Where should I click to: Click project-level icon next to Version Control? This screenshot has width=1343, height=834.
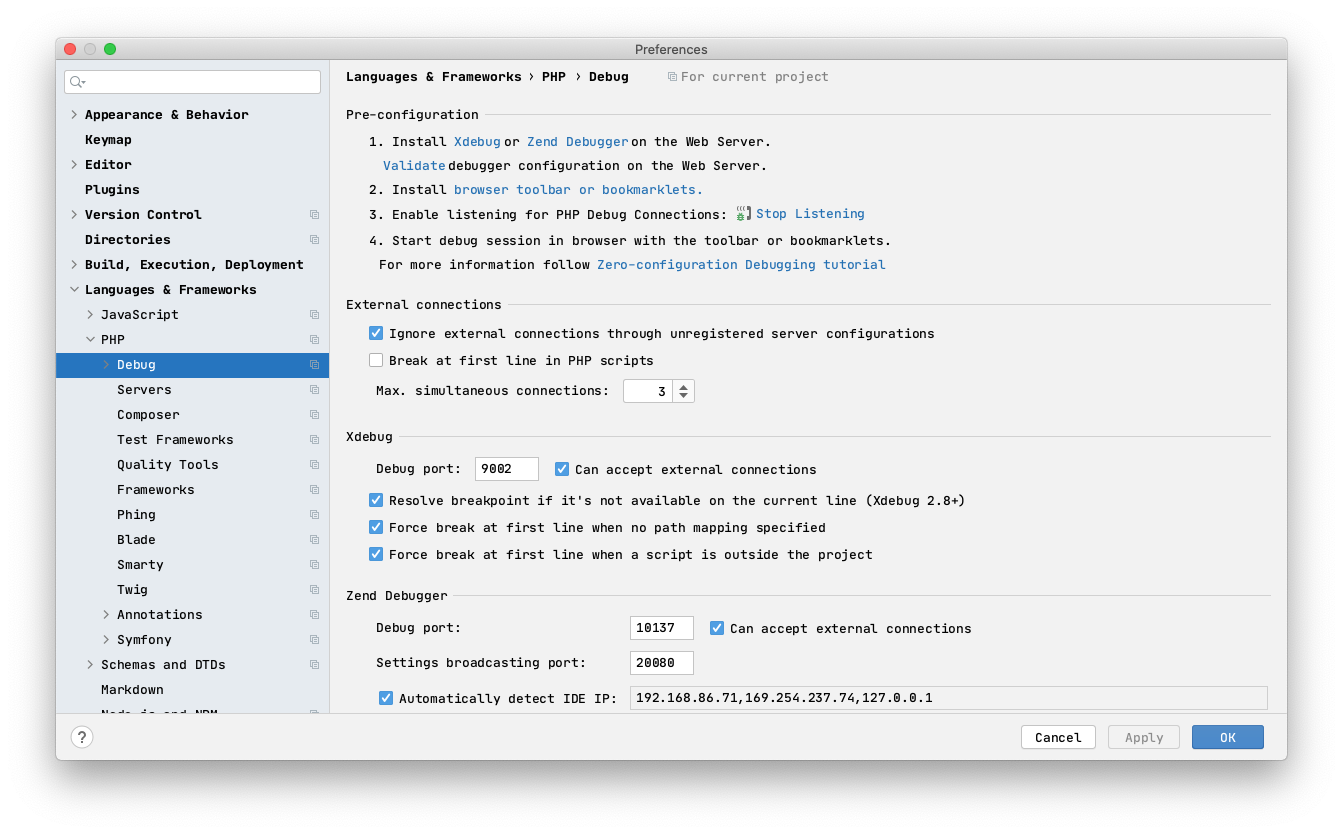(x=314, y=215)
